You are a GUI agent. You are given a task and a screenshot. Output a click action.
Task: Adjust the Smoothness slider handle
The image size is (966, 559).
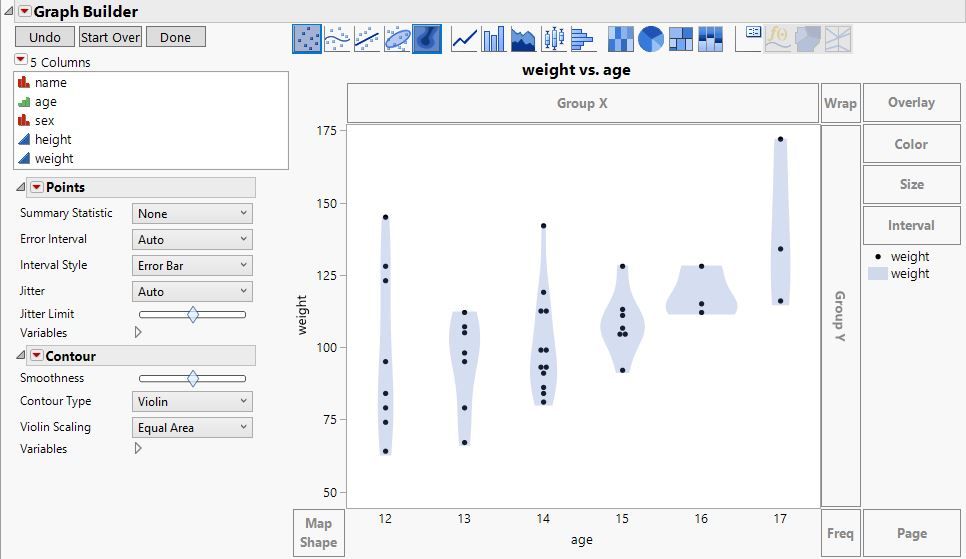pos(193,378)
